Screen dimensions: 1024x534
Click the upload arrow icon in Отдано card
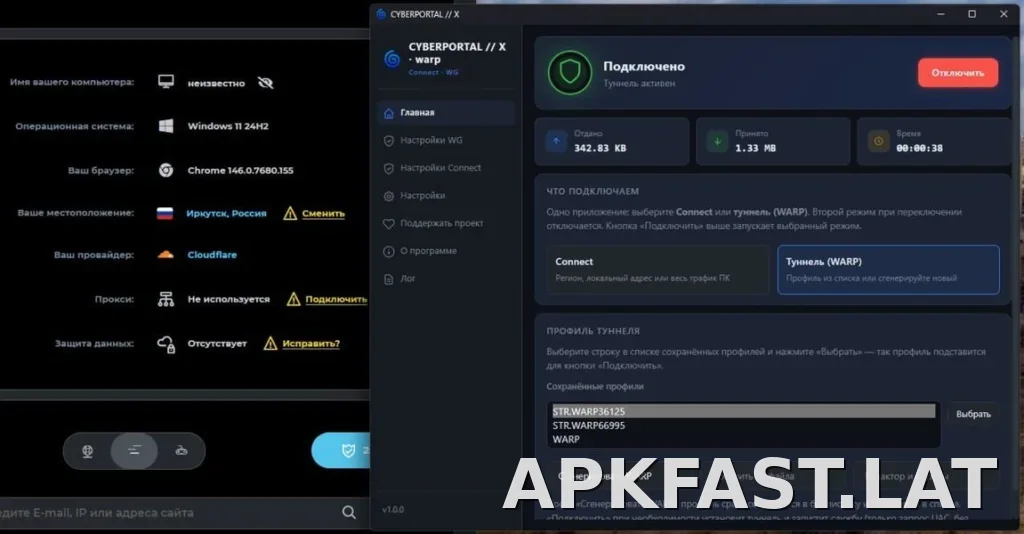tap(556, 141)
